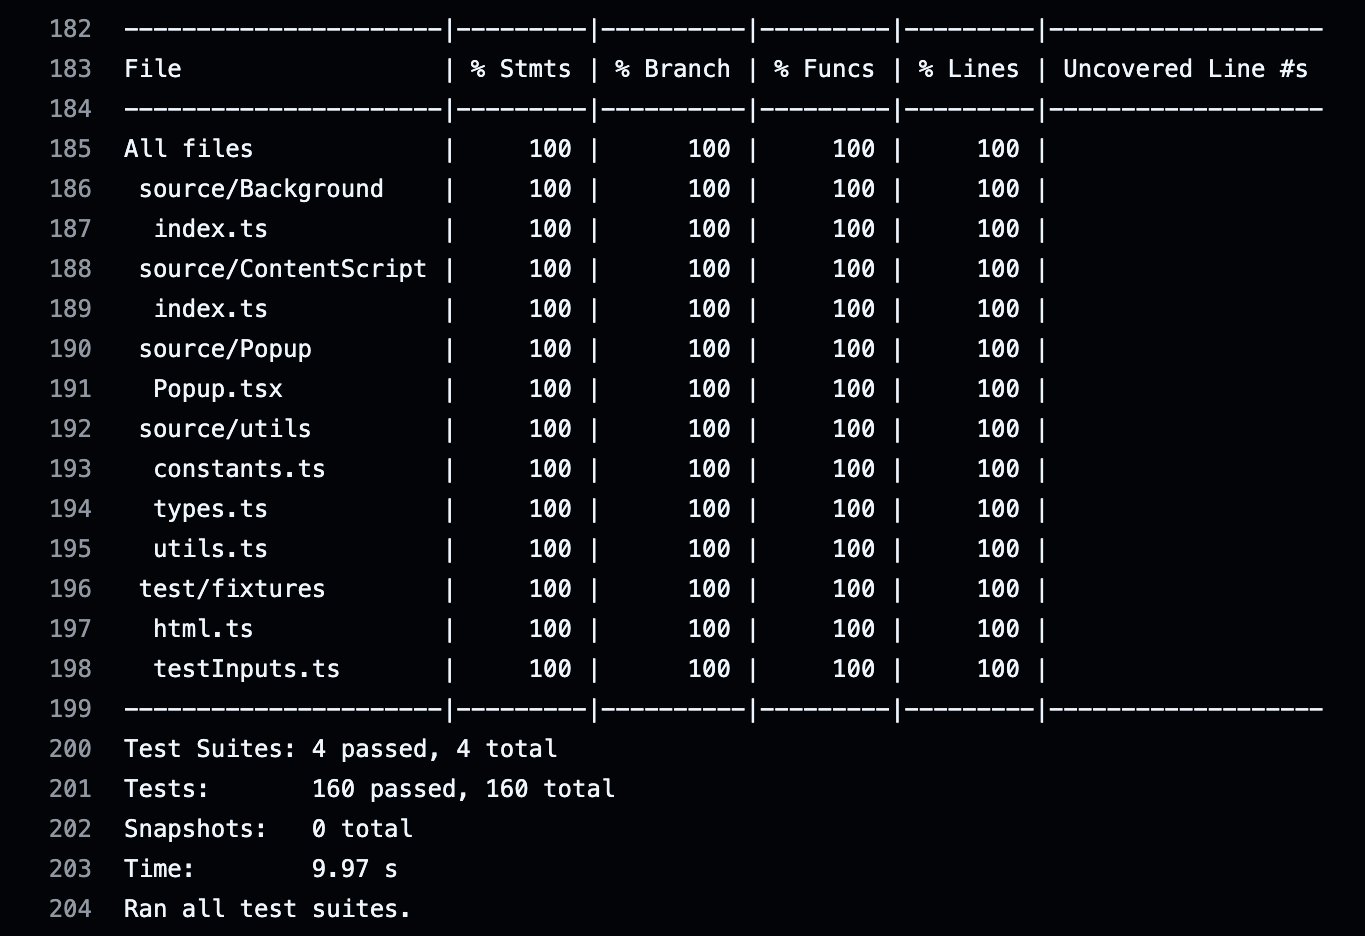The width and height of the screenshot is (1365, 936).
Task: Select the 'Tests: 160 passed' summary line
Action: click(x=367, y=788)
